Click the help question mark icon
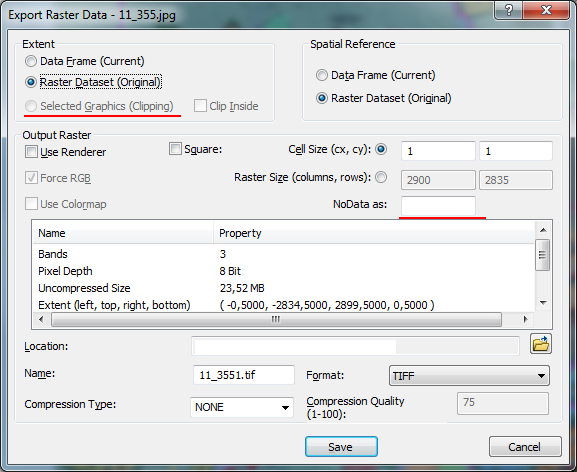This screenshot has width=577, height=472. coord(509,10)
